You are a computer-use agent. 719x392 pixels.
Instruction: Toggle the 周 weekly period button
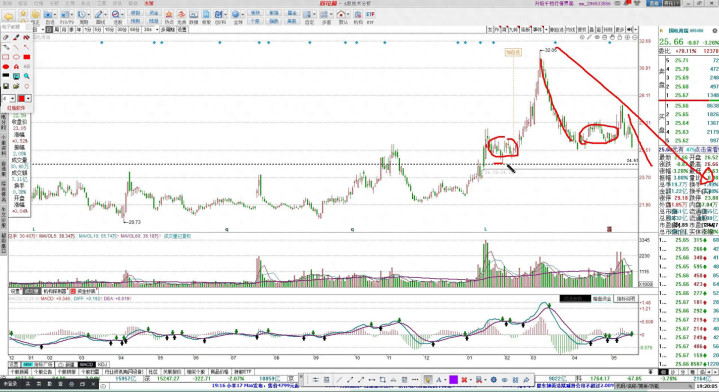point(56,29)
